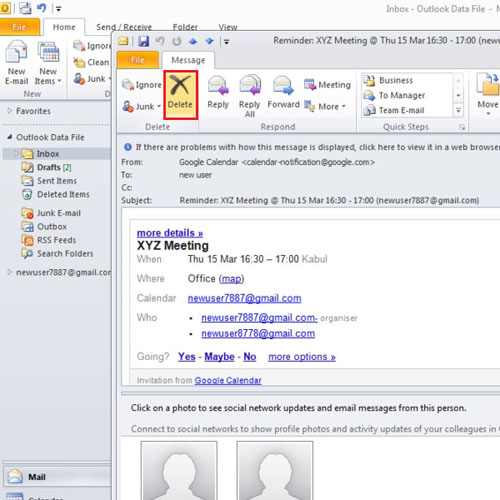The height and width of the screenshot is (500, 500).
Task: Open the Junk E-mail folder
Action: click(51, 213)
